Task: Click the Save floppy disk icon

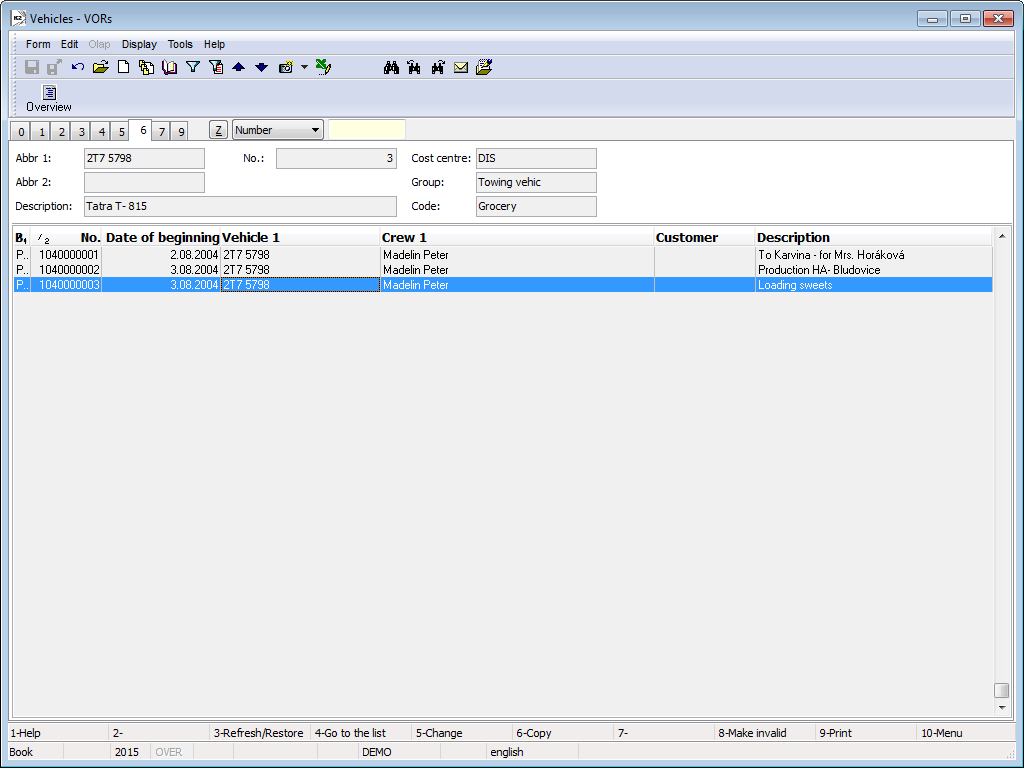Action: [x=31, y=67]
